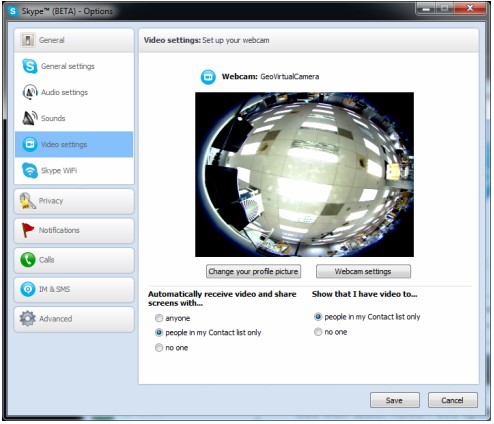Click the Skype logo beside General settings
The height and width of the screenshot is (424, 494).
(30, 66)
